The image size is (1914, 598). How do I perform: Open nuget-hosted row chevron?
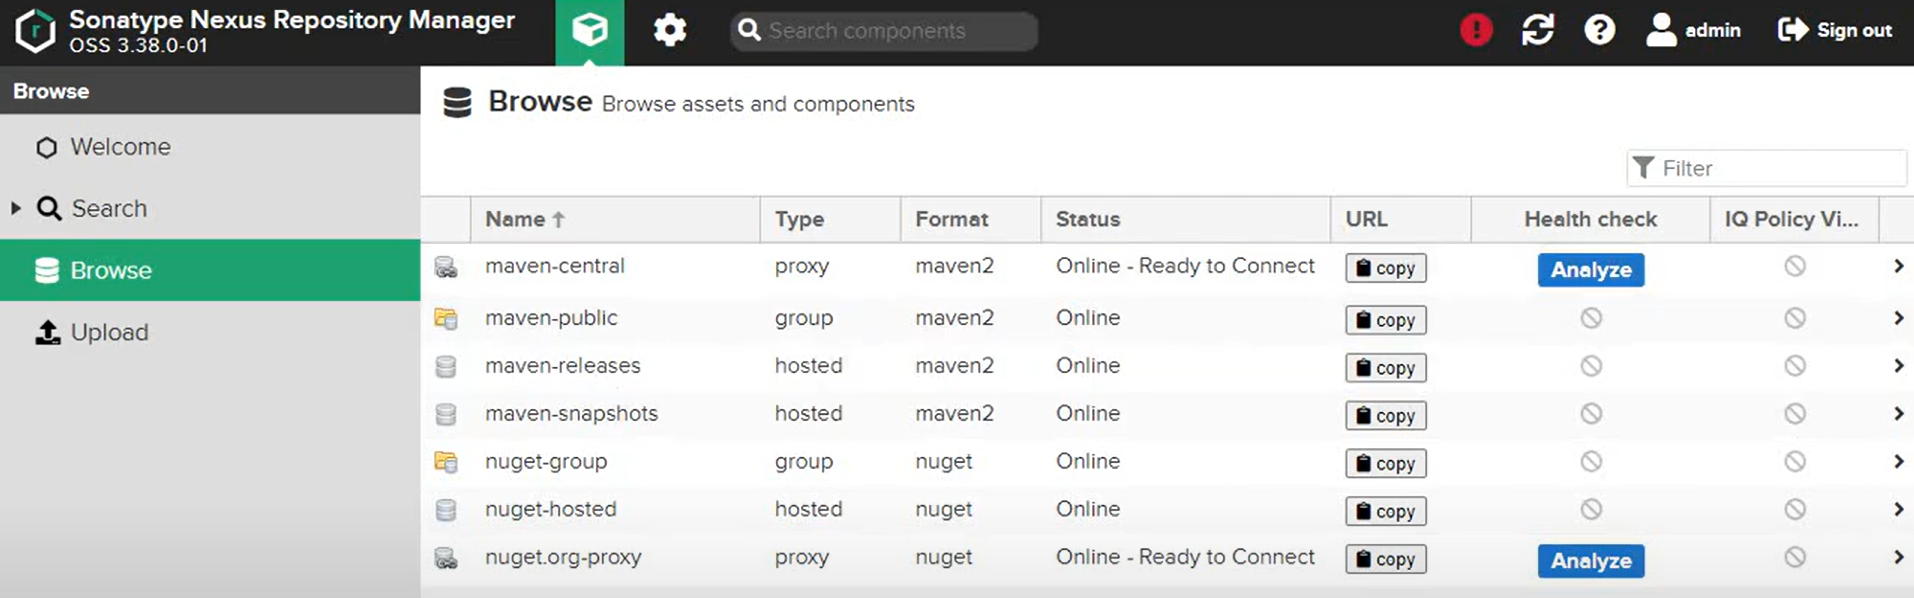tap(1898, 510)
